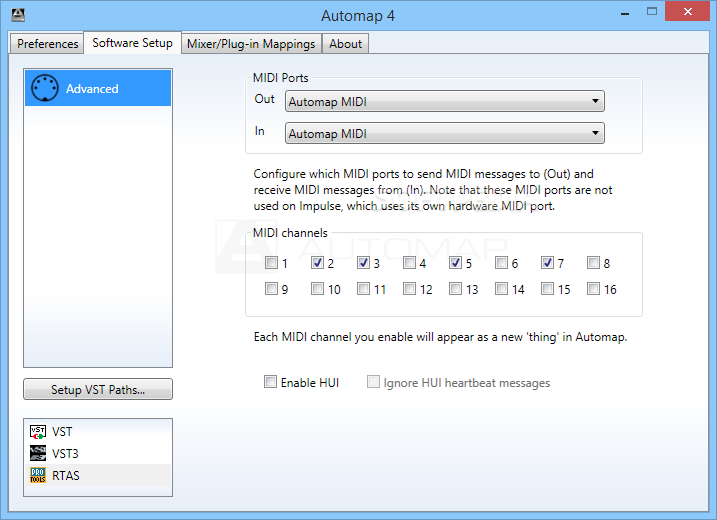Viewport: 717px width, 520px height.
Task: Check Ignore HUI heartbeat messages box
Action: 373,381
